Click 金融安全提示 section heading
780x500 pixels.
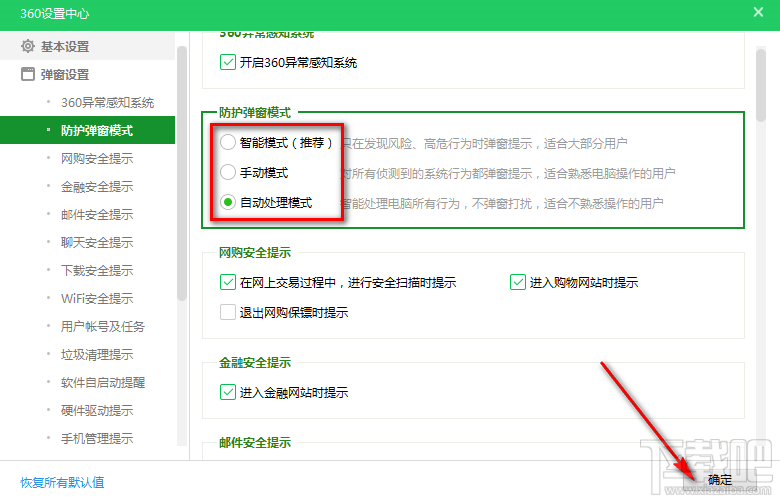click(x=255, y=363)
